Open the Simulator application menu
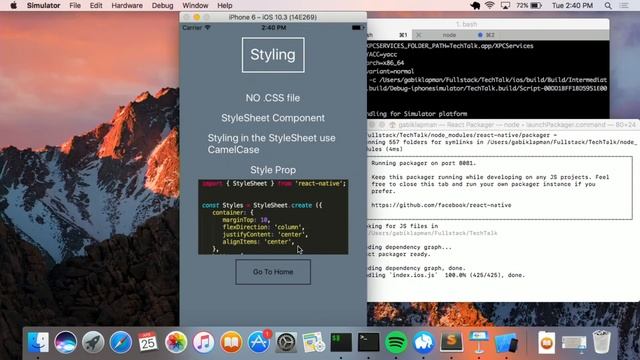Image resolution: width=640 pixels, height=360 pixels. [43, 5]
